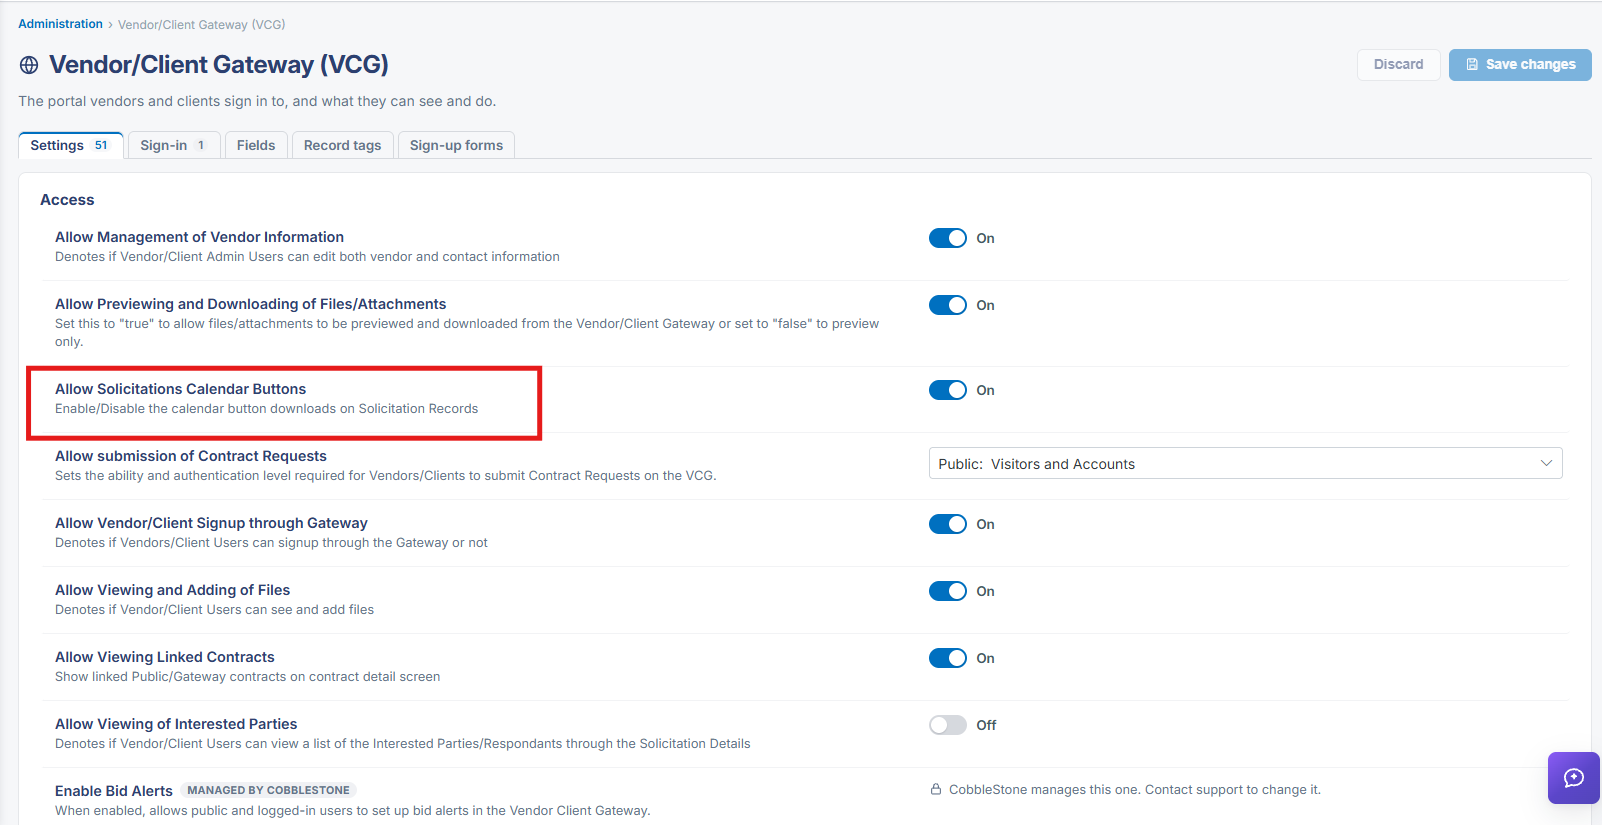Viewport: 1602px width, 825px height.
Task: Click the save disk icon in Save changes
Action: (1472, 64)
